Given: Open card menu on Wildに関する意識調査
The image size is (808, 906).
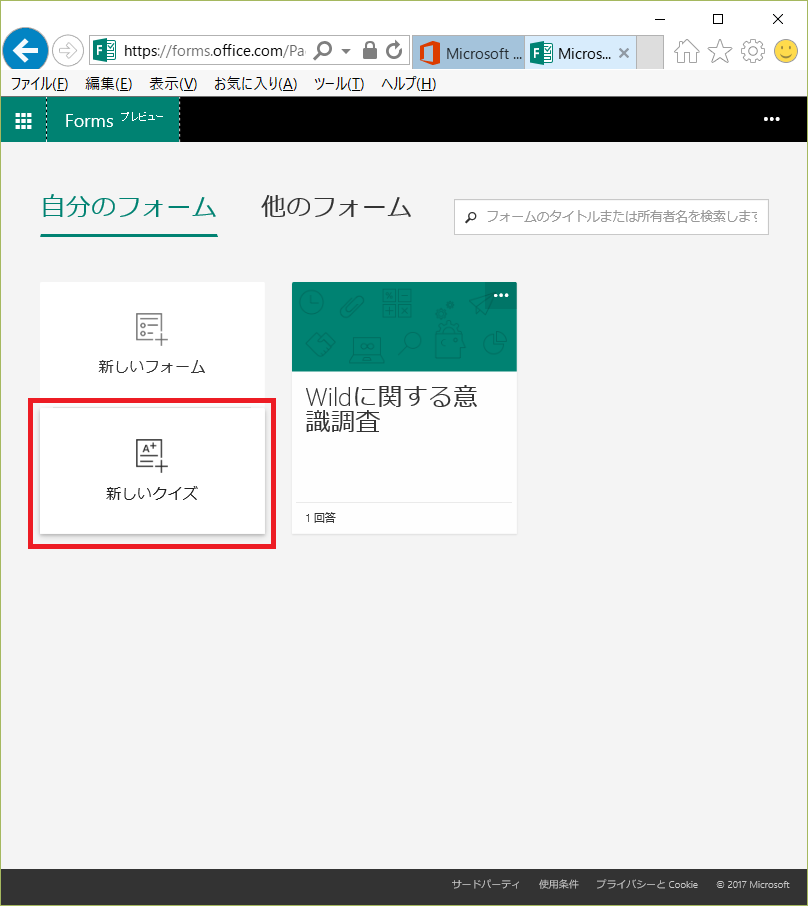Looking at the screenshot, I should pos(501,295).
